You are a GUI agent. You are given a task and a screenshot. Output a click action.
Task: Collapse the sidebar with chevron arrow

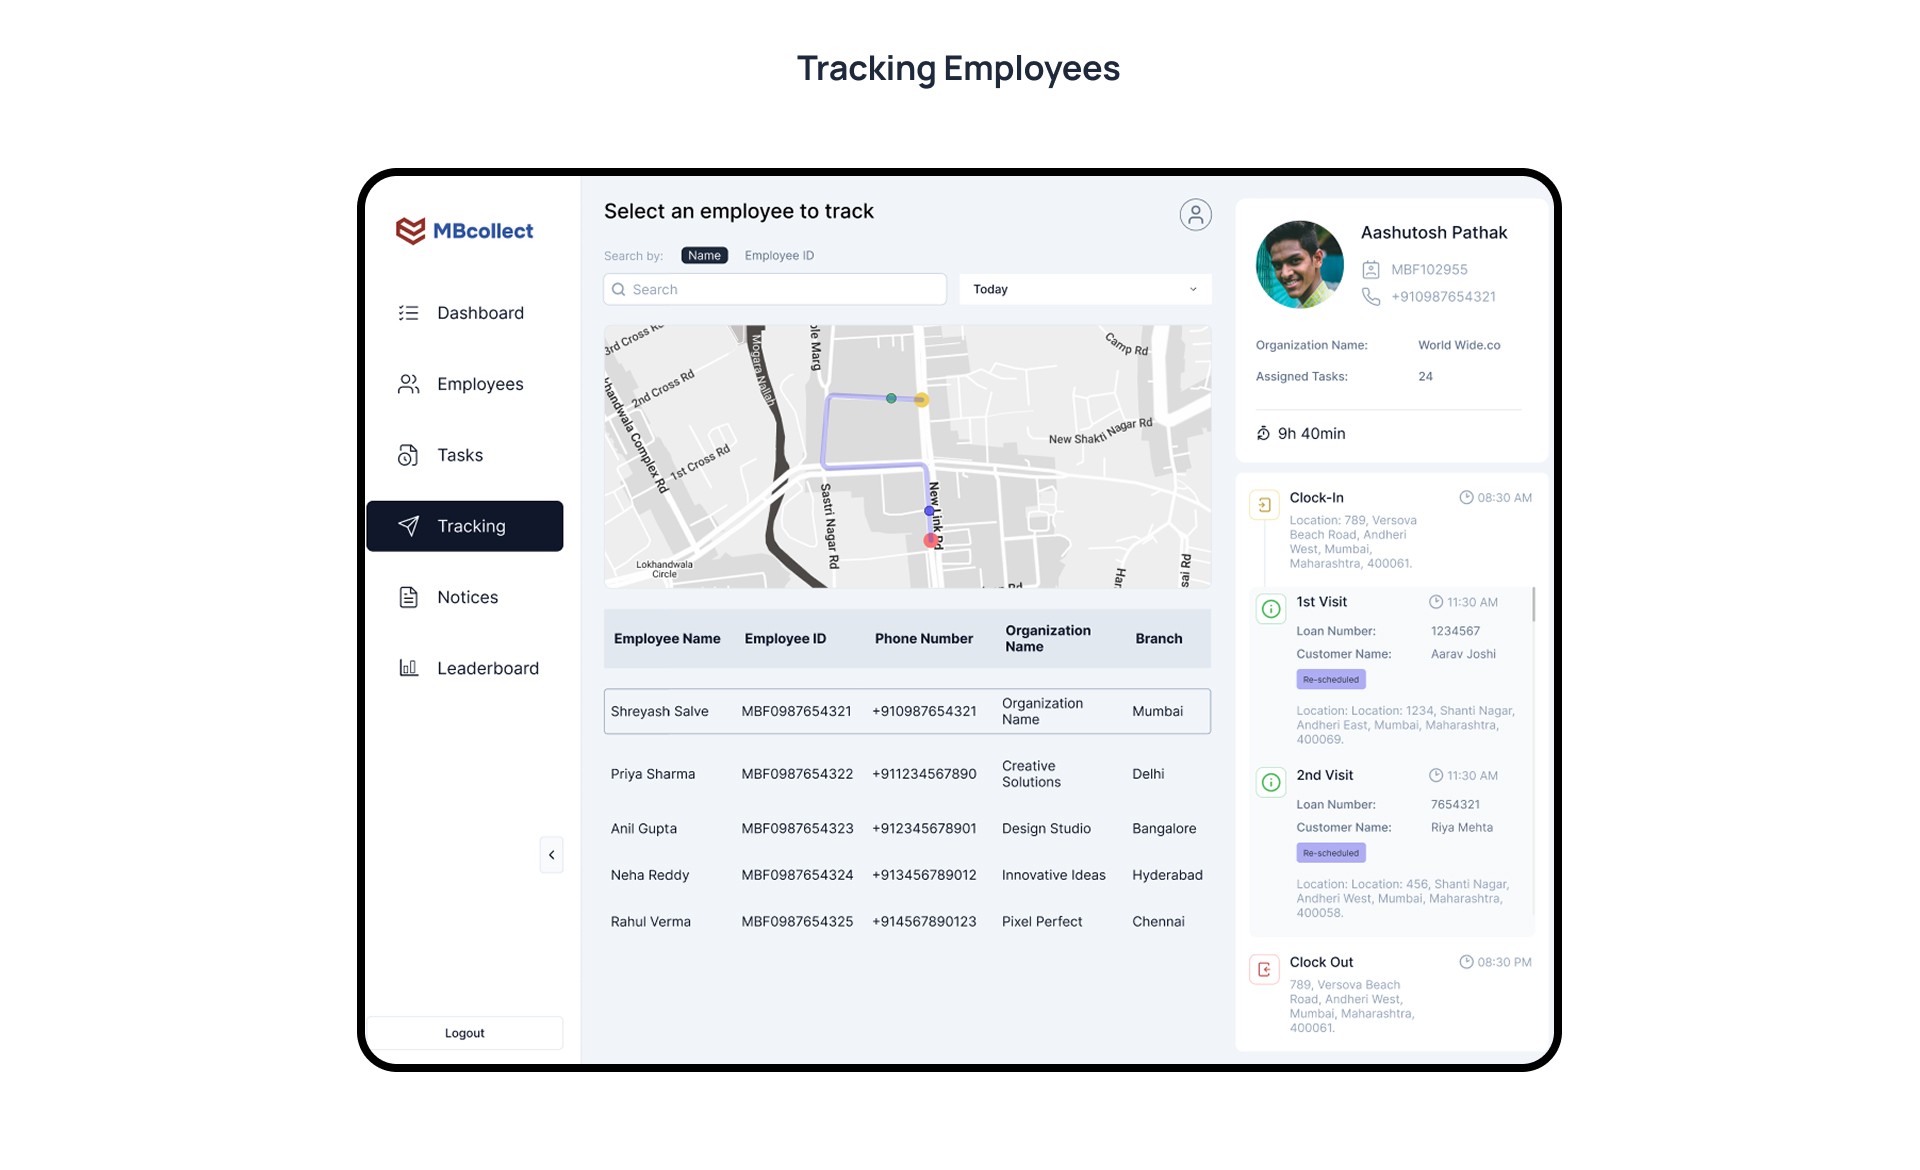[x=551, y=855]
